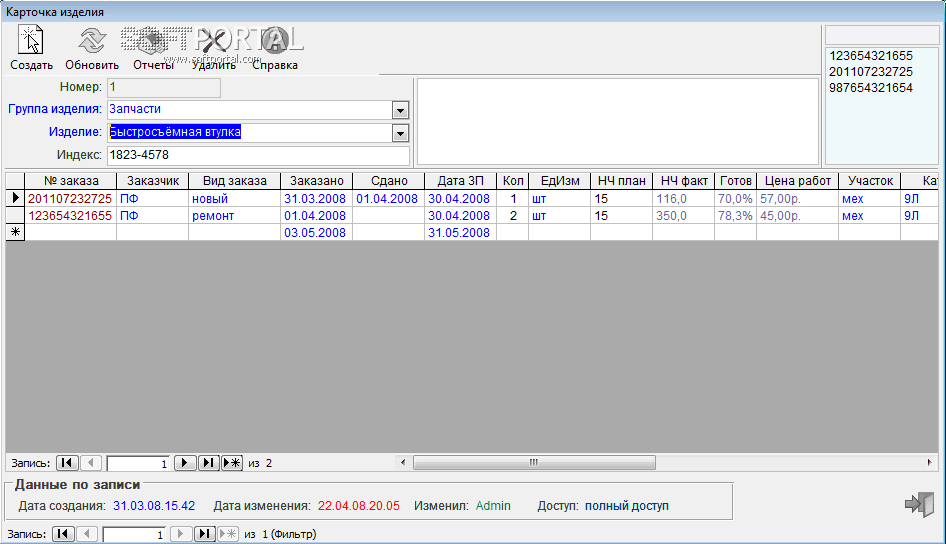Click the Заказчик column header
The height and width of the screenshot is (544, 946).
click(153, 181)
